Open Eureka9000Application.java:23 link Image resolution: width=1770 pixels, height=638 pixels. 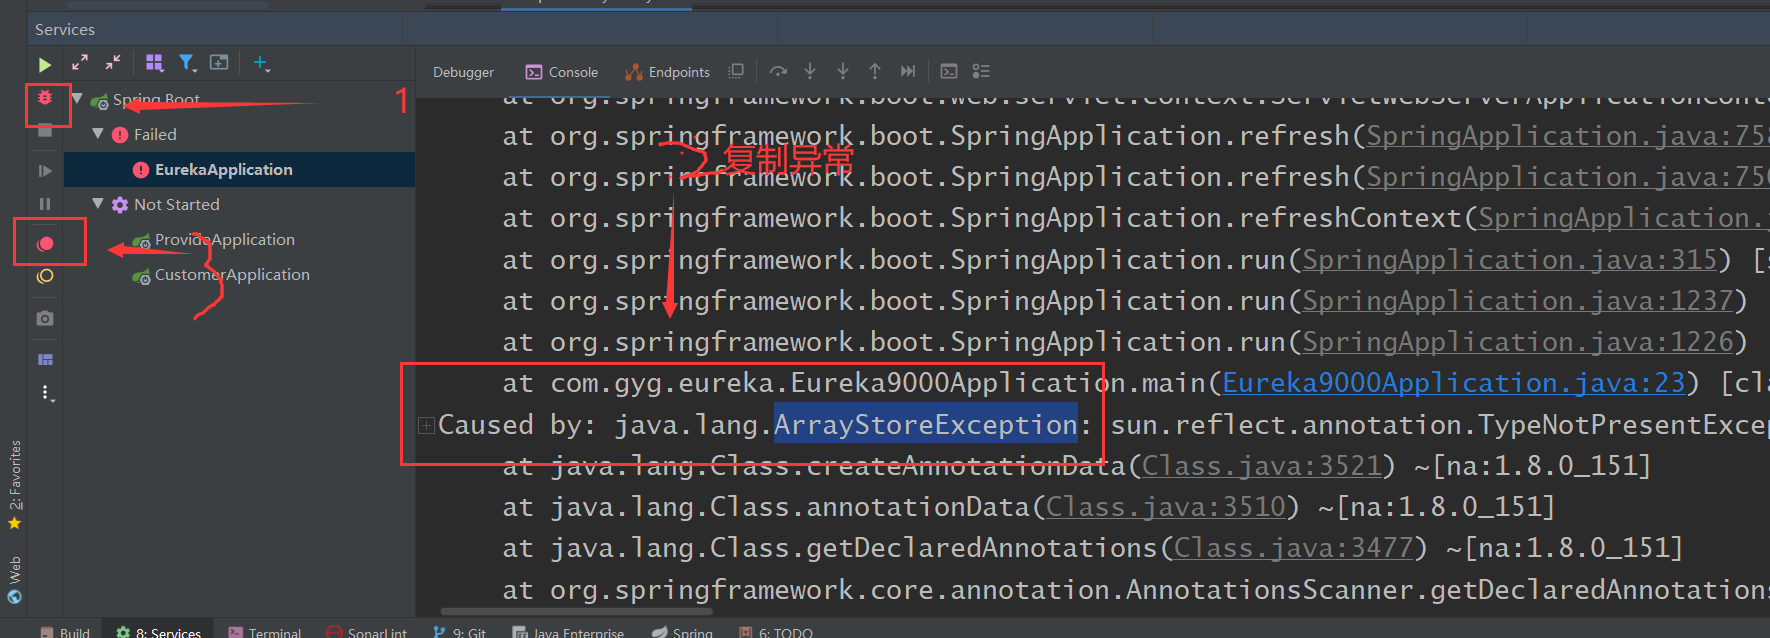point(1454,383)
